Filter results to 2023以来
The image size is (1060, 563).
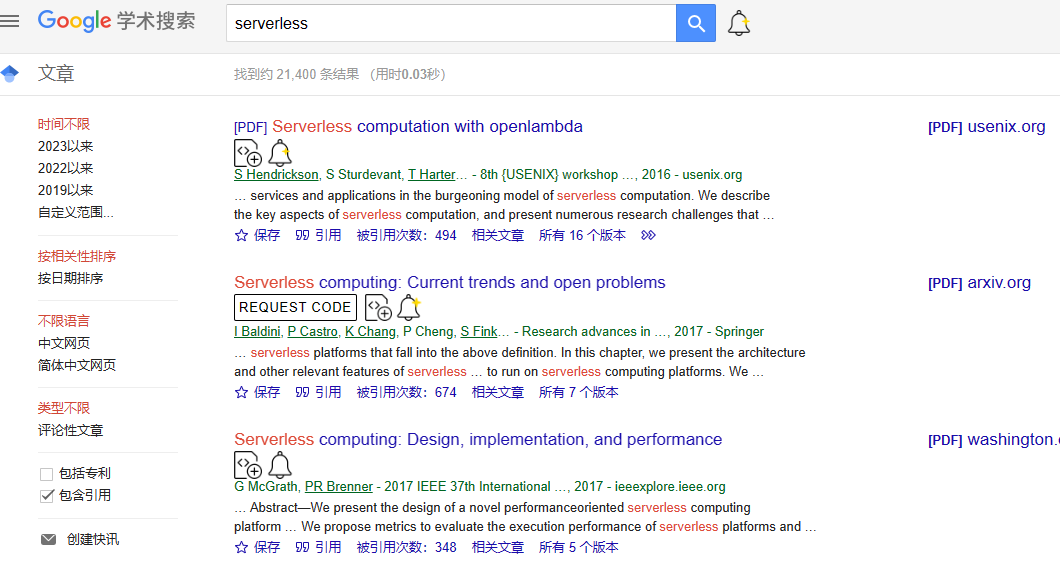66,146
